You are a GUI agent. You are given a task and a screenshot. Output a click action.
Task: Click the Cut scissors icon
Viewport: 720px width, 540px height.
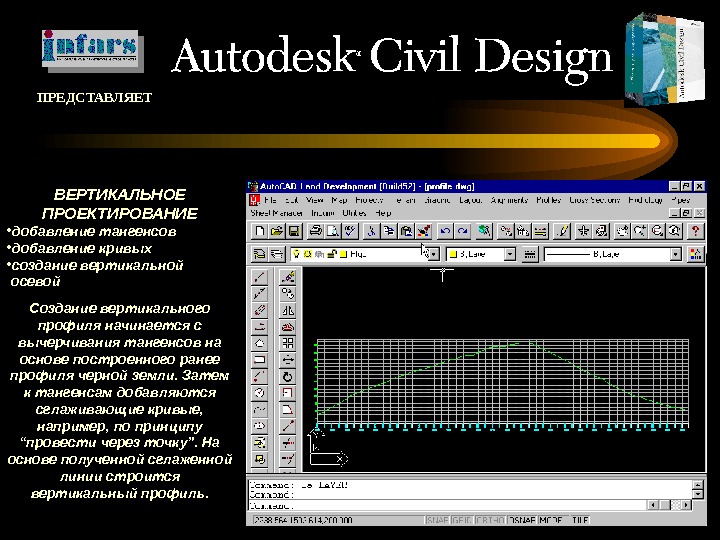pyautogui.click(x=371, y=231)
